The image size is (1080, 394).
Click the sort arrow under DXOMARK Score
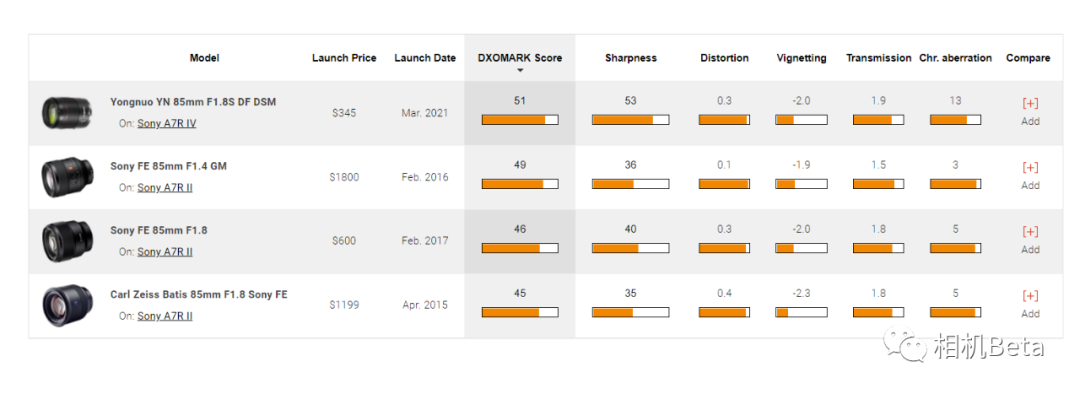520,70
